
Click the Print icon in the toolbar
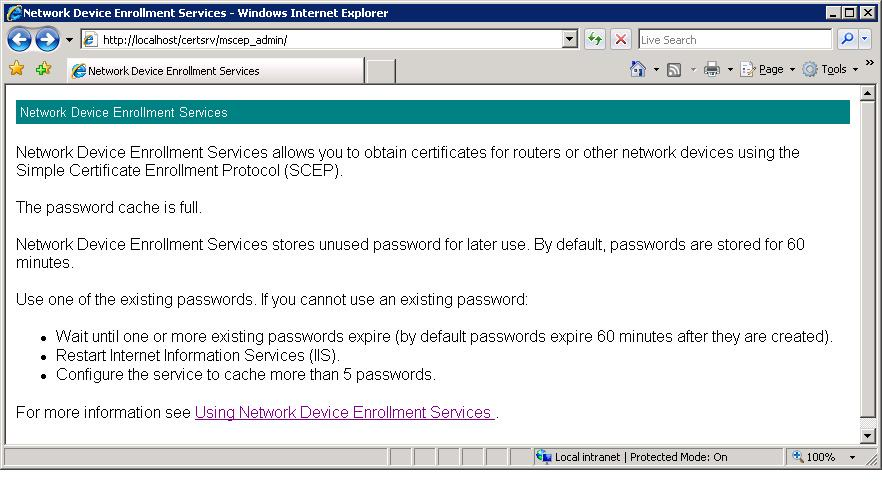(x=712, y=70)
